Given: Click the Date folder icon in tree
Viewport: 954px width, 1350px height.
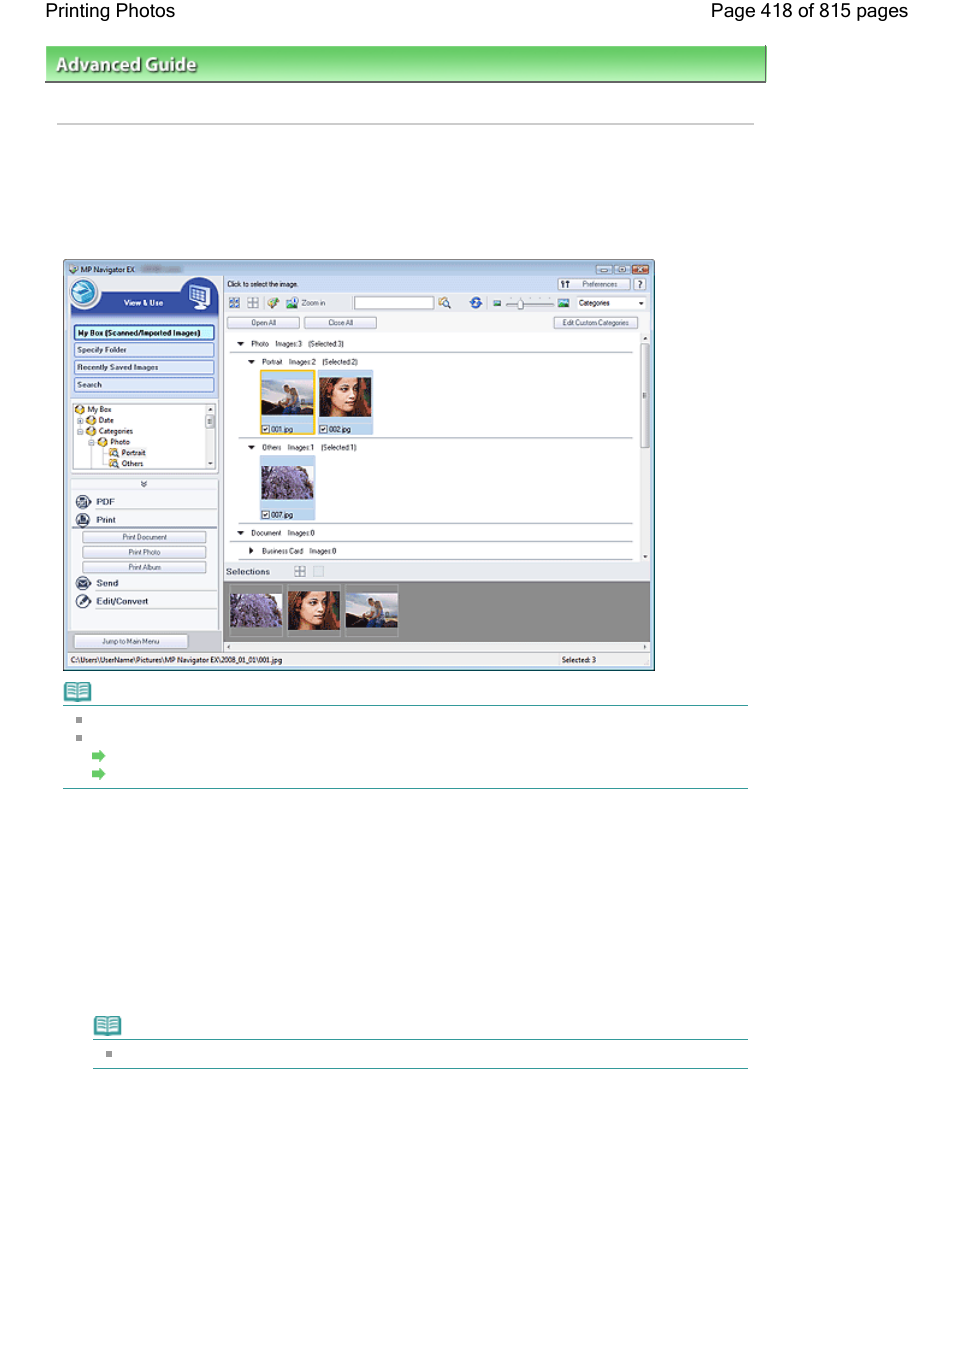Looking at the screenshot, I should (x=91, y=420).
